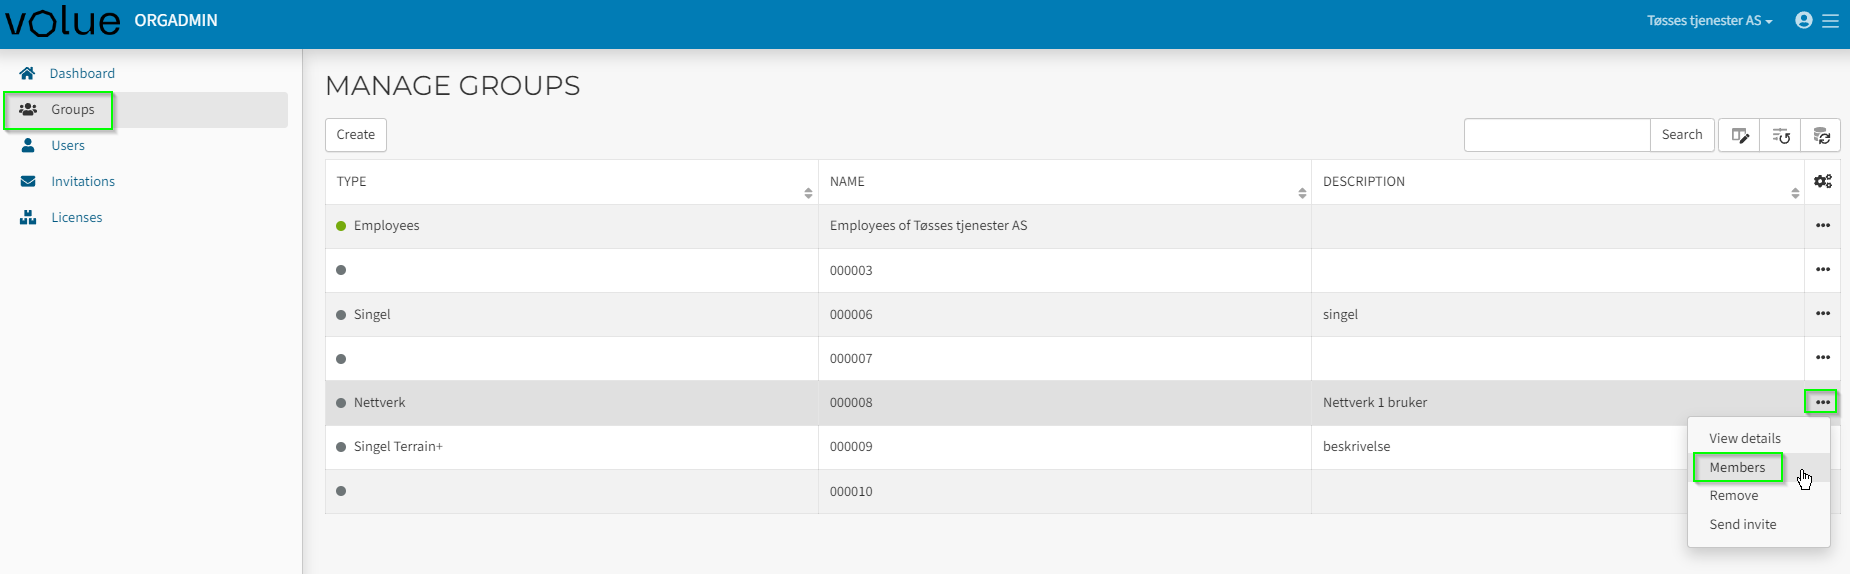Select Members from the context menu
The width and height of the screenshot is (1850, 574).
[1737, 467]
